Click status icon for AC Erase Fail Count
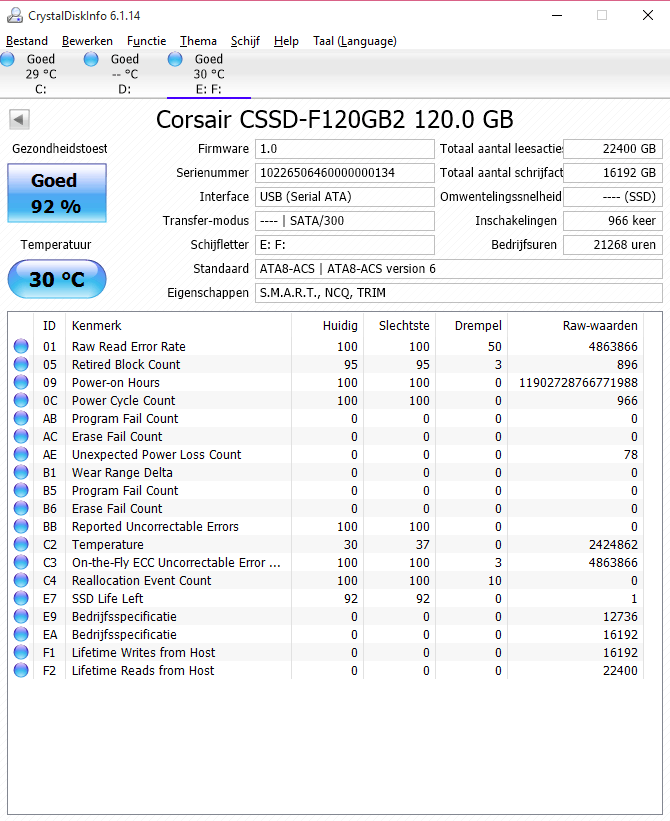The width and height of the screenshot is (670, 821). (x=21, y=436)
